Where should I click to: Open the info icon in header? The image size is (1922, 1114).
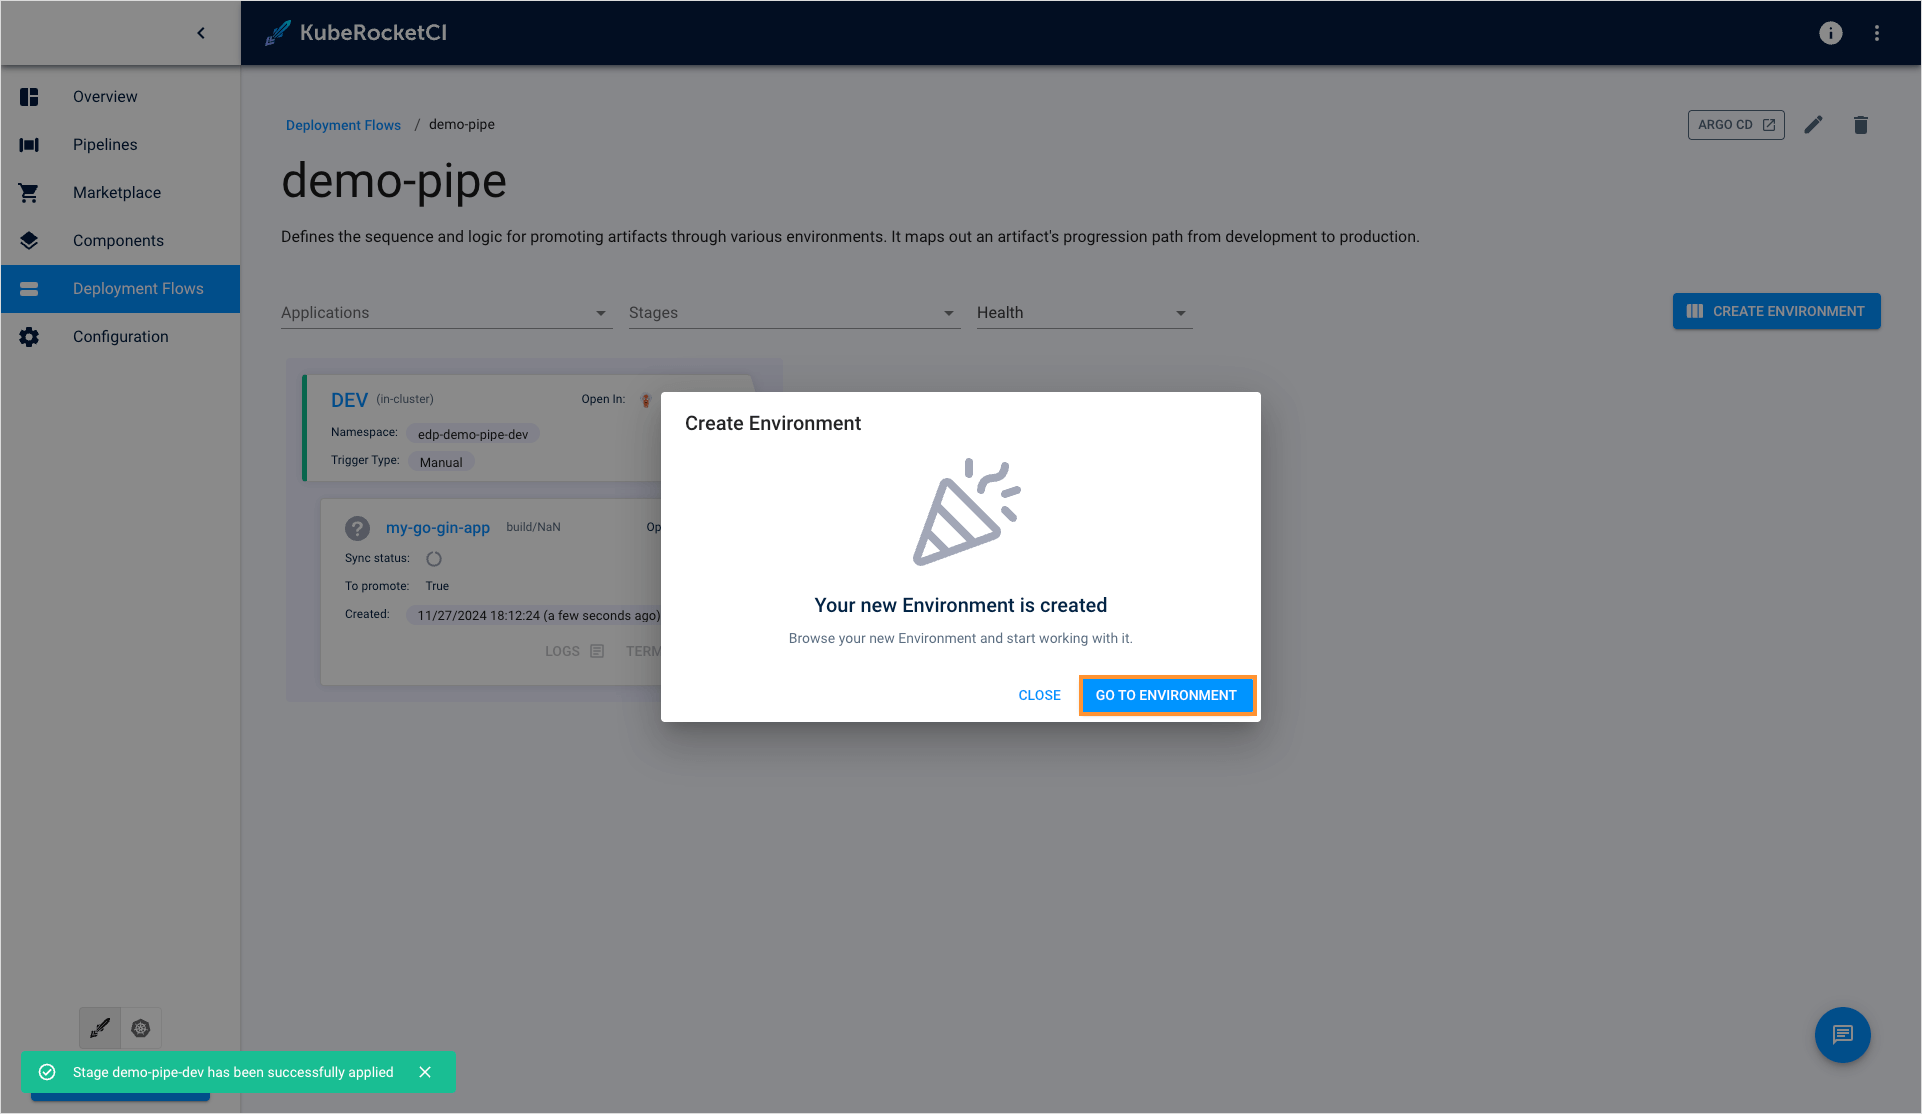coord(1830,33)
